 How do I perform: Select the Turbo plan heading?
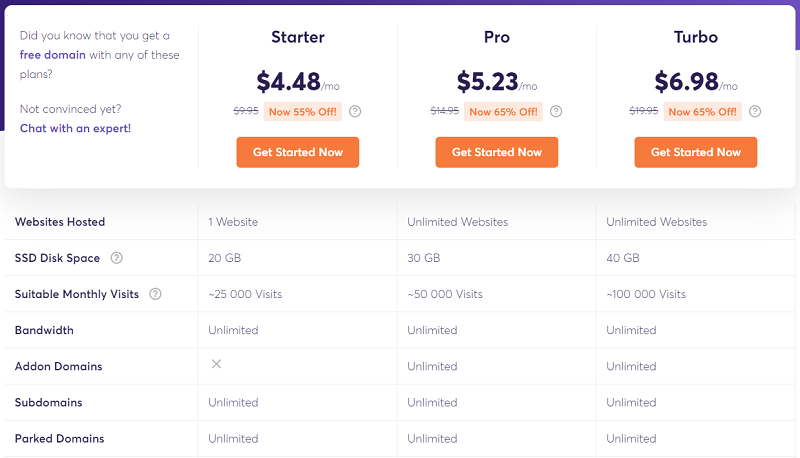click(x=696, y=37)
